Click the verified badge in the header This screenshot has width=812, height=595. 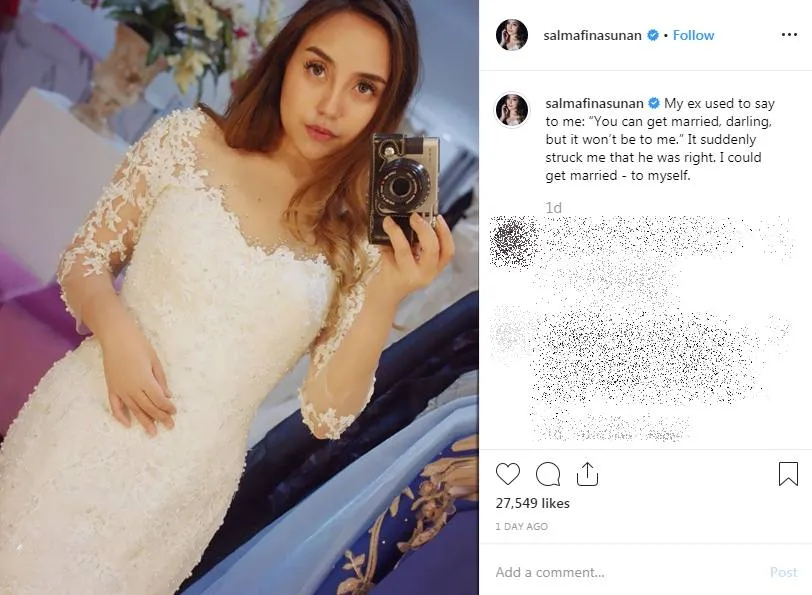pos(652,35)
